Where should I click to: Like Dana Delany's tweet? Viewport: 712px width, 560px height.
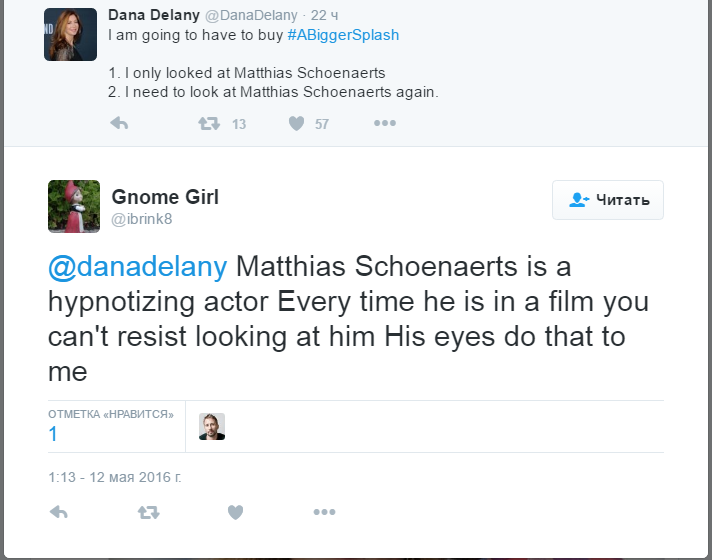click(296, 124)
